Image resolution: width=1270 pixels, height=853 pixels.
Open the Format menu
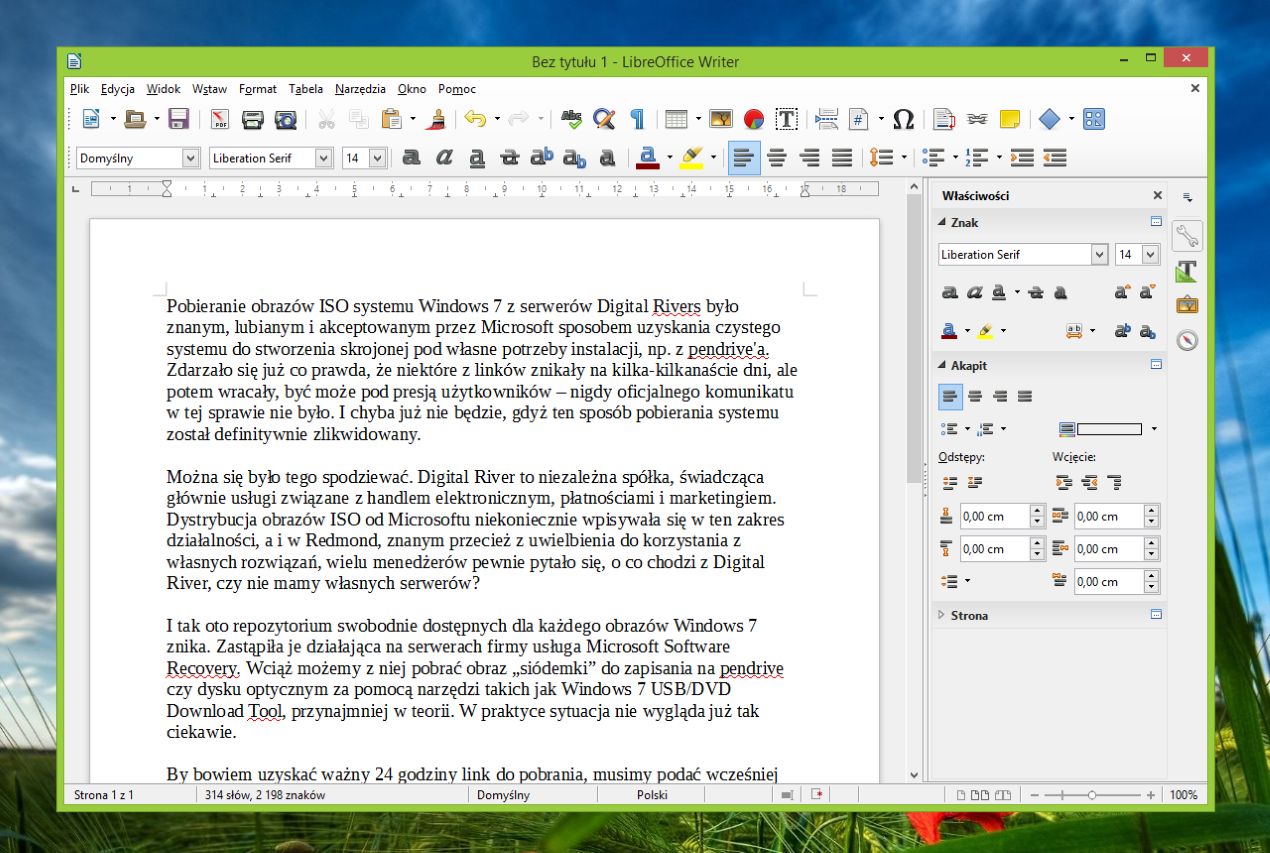click(258, 89)
